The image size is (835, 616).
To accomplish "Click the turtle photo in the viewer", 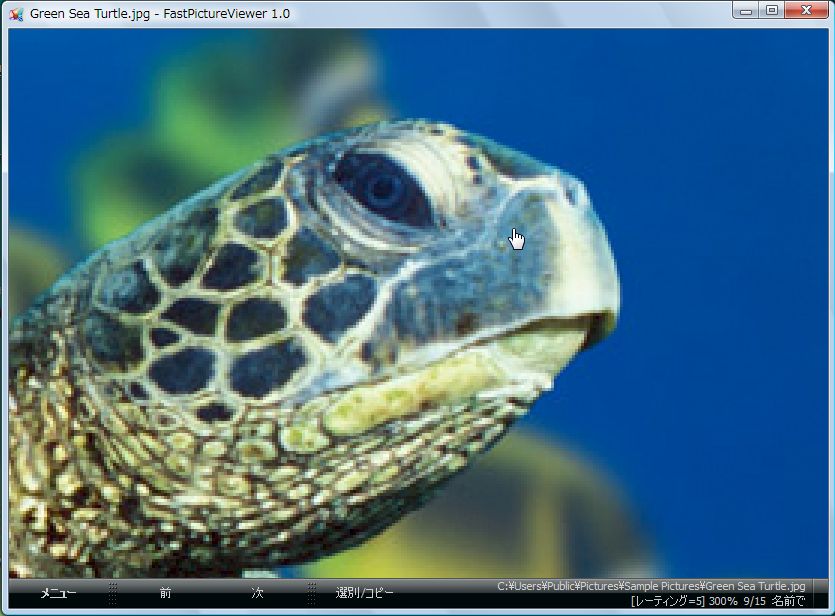I will 418,303.
